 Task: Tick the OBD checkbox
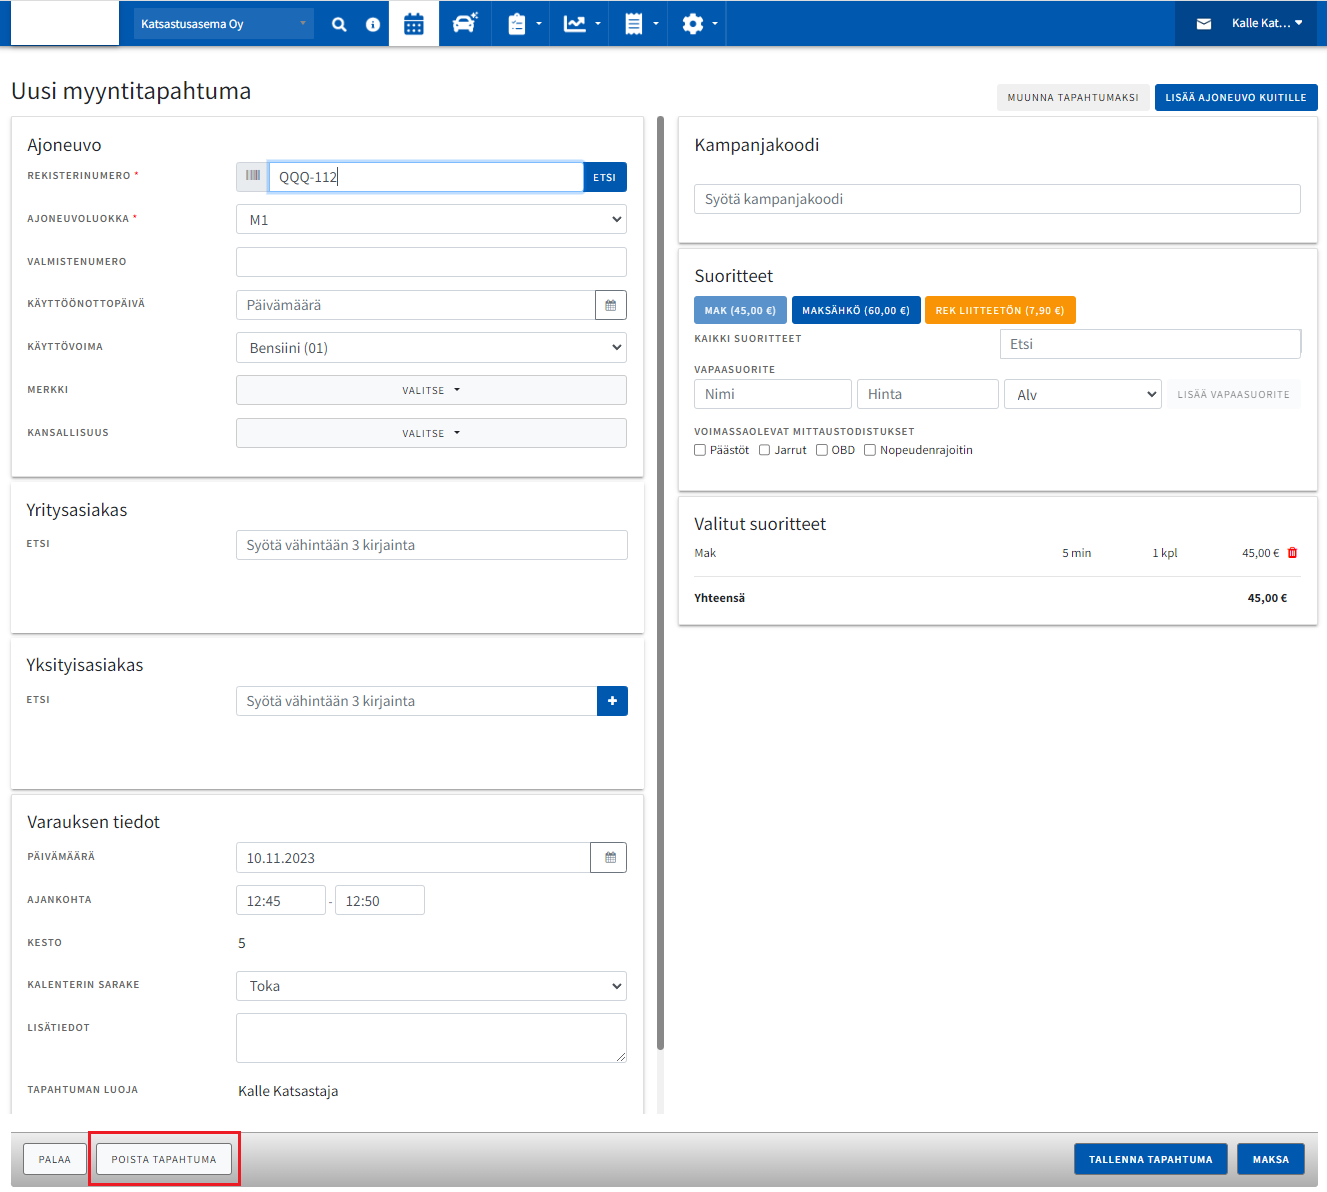(x=822, y=450)
